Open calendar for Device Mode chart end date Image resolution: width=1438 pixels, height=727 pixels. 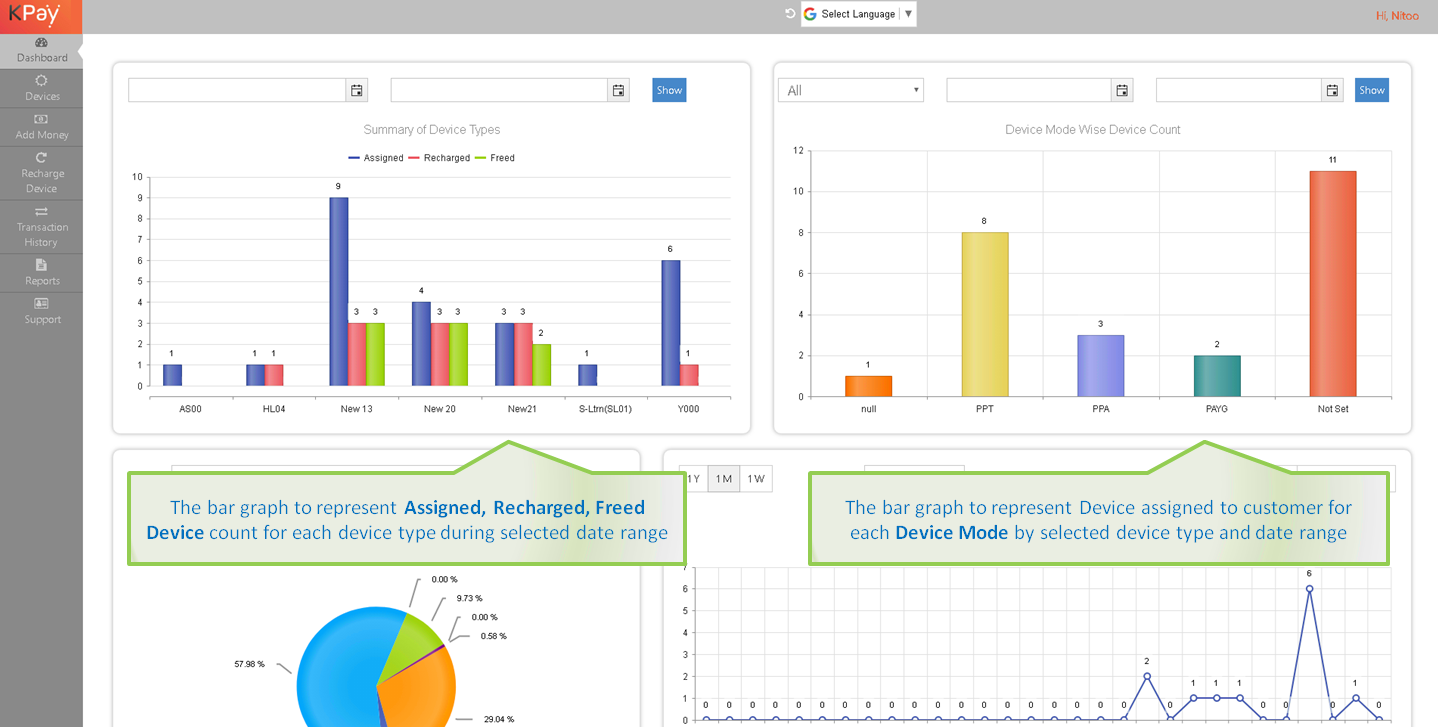[1333, 90]
